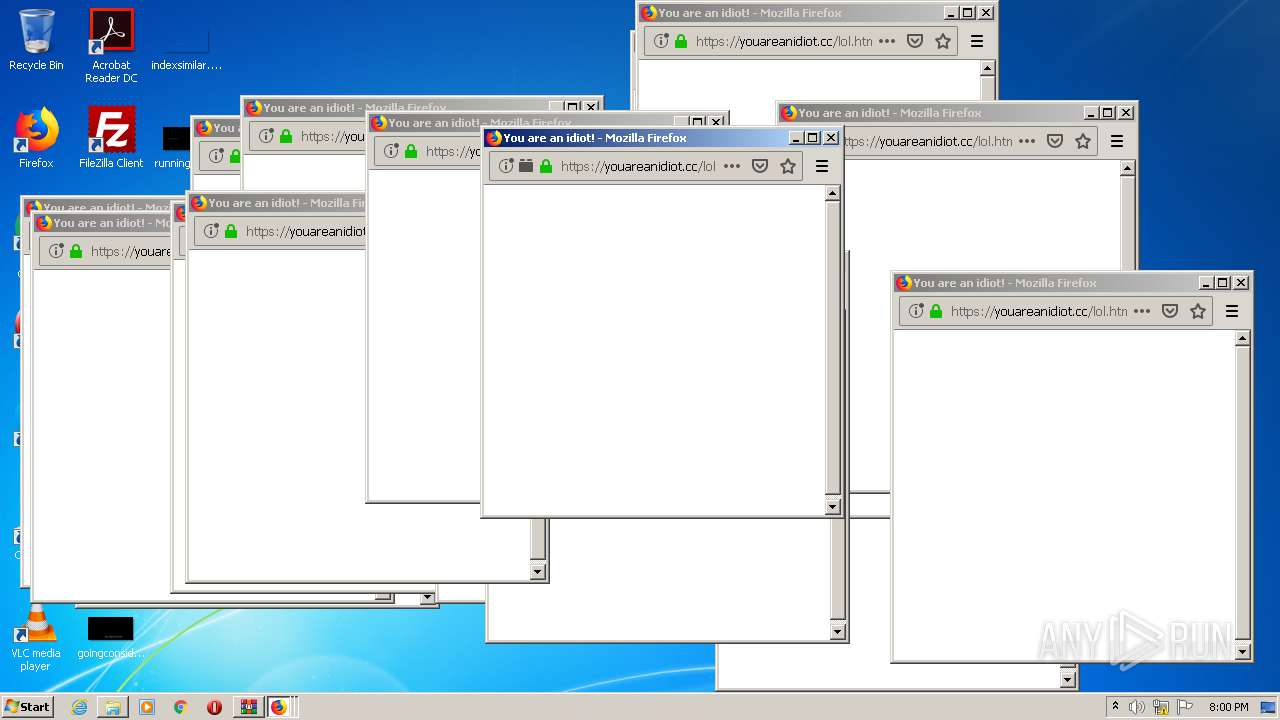The width and height of the screenshot is (1280, 720).
Task: Click the green padlock in the active window
Action: click(x=546, y=166)
